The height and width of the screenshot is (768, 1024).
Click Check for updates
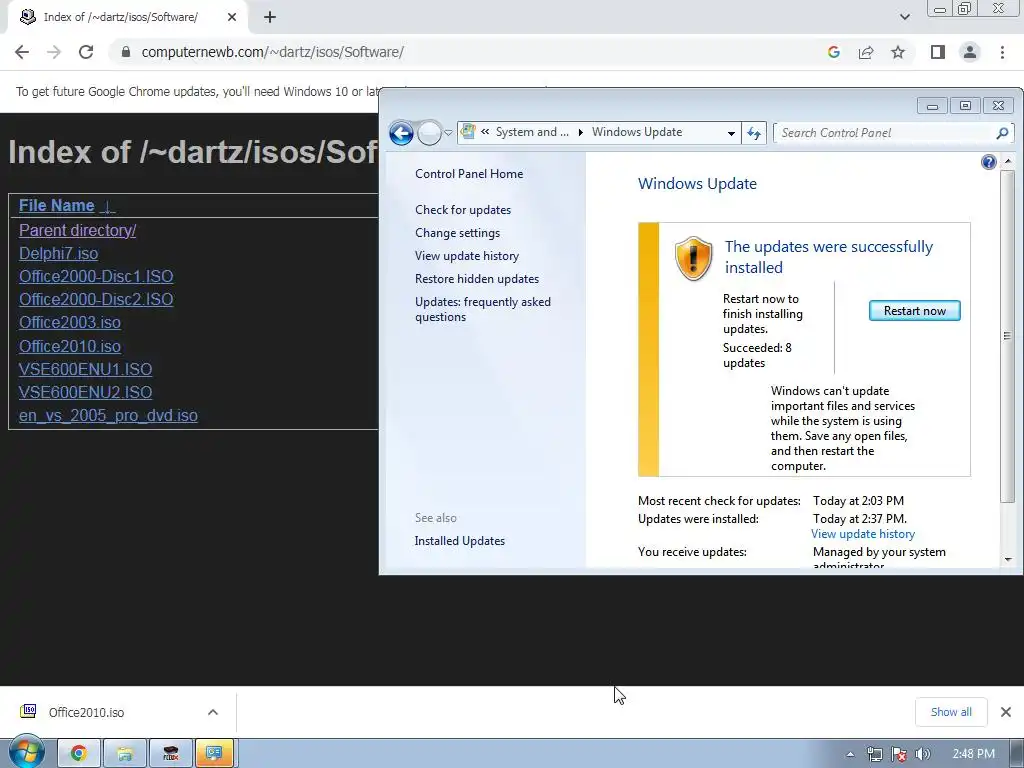click(x=463, y=210)
